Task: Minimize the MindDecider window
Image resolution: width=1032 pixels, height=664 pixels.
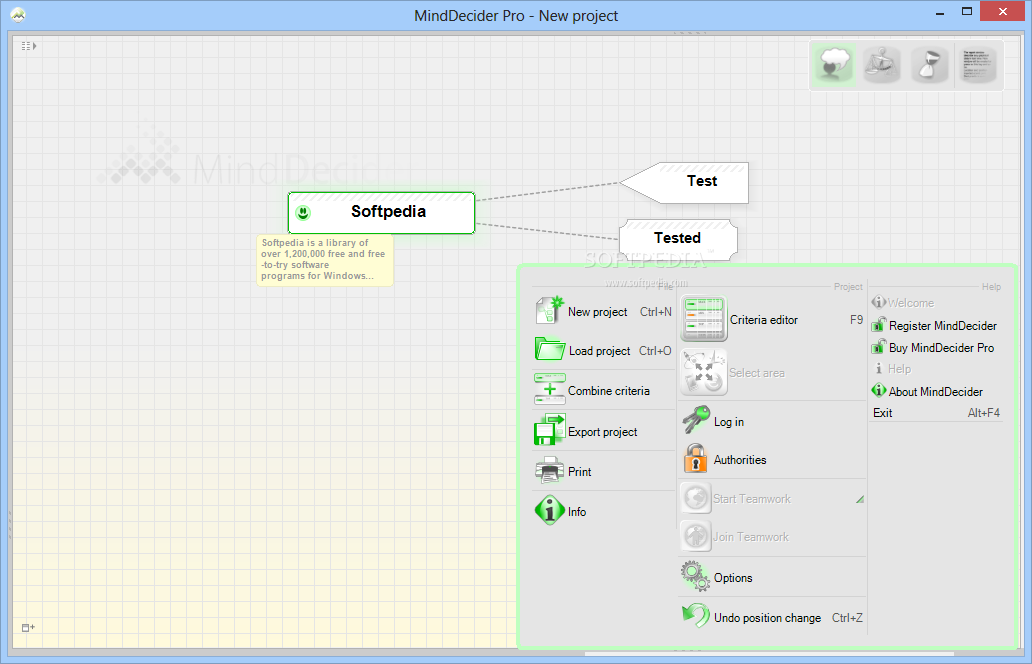Action: click(940, 12)
